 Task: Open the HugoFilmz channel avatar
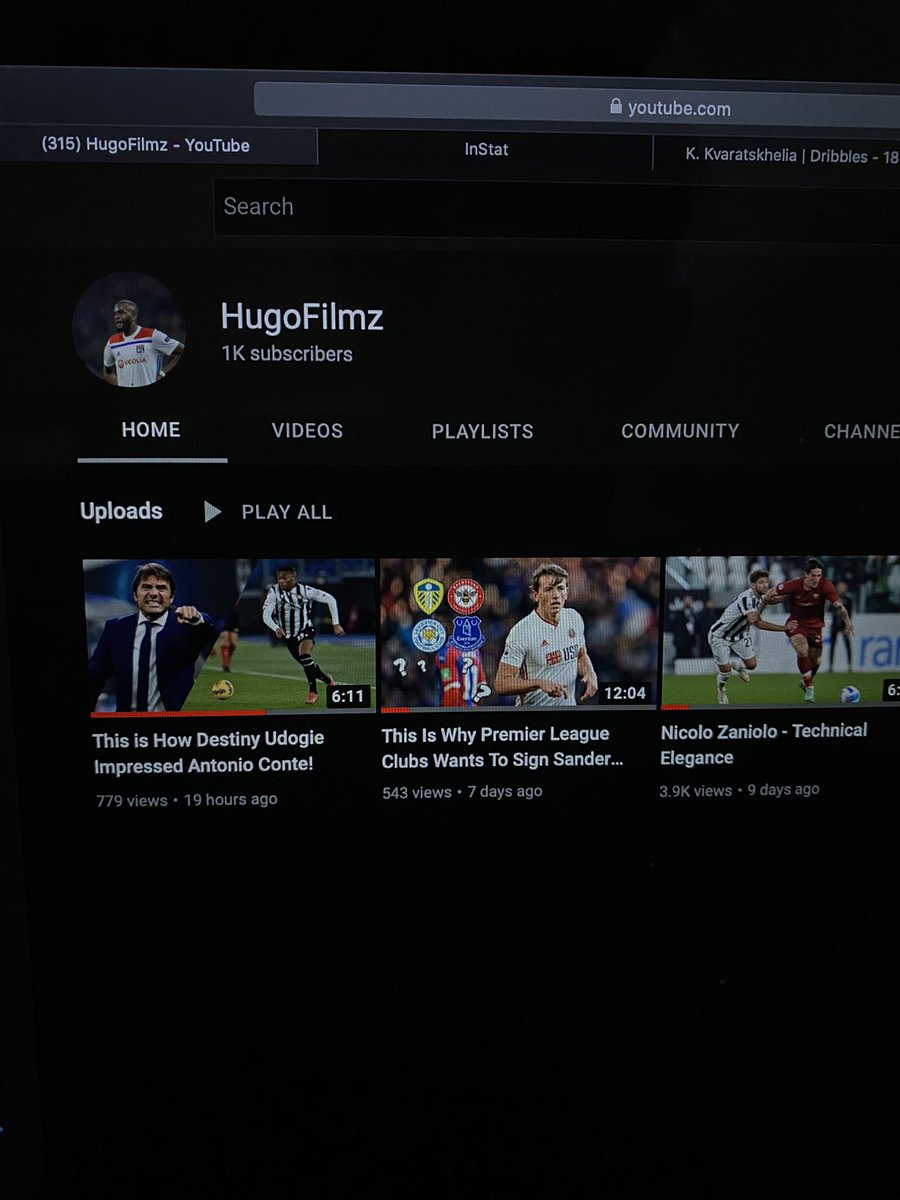(x=129, y=329)
